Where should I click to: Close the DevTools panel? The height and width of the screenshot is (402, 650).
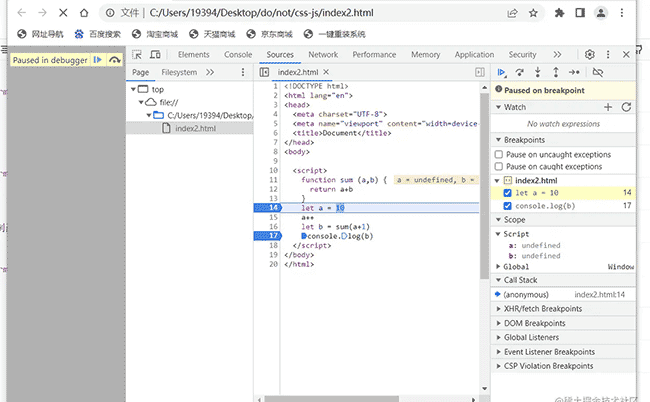pos(626,54)
